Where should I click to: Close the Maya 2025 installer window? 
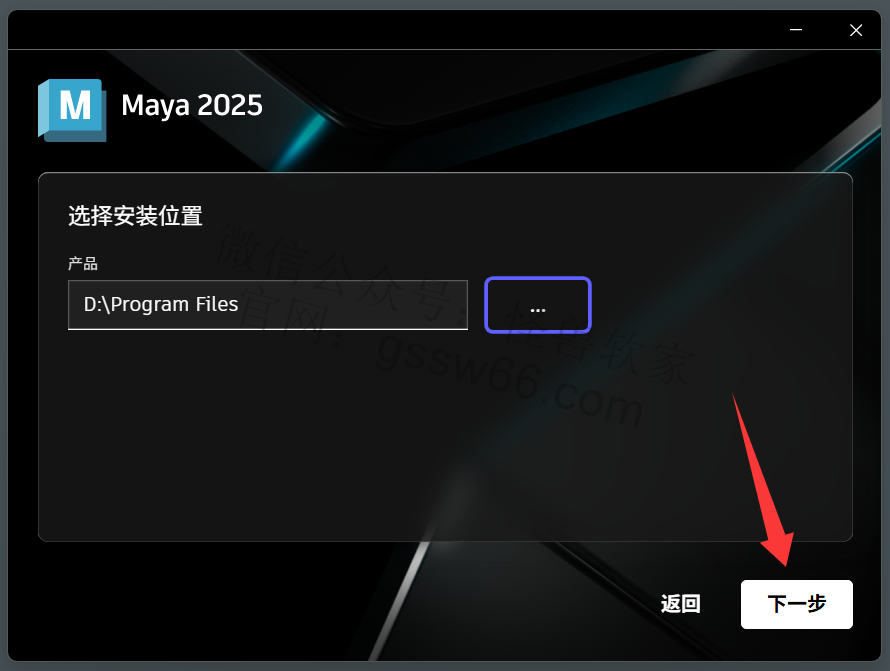point(855,30)
